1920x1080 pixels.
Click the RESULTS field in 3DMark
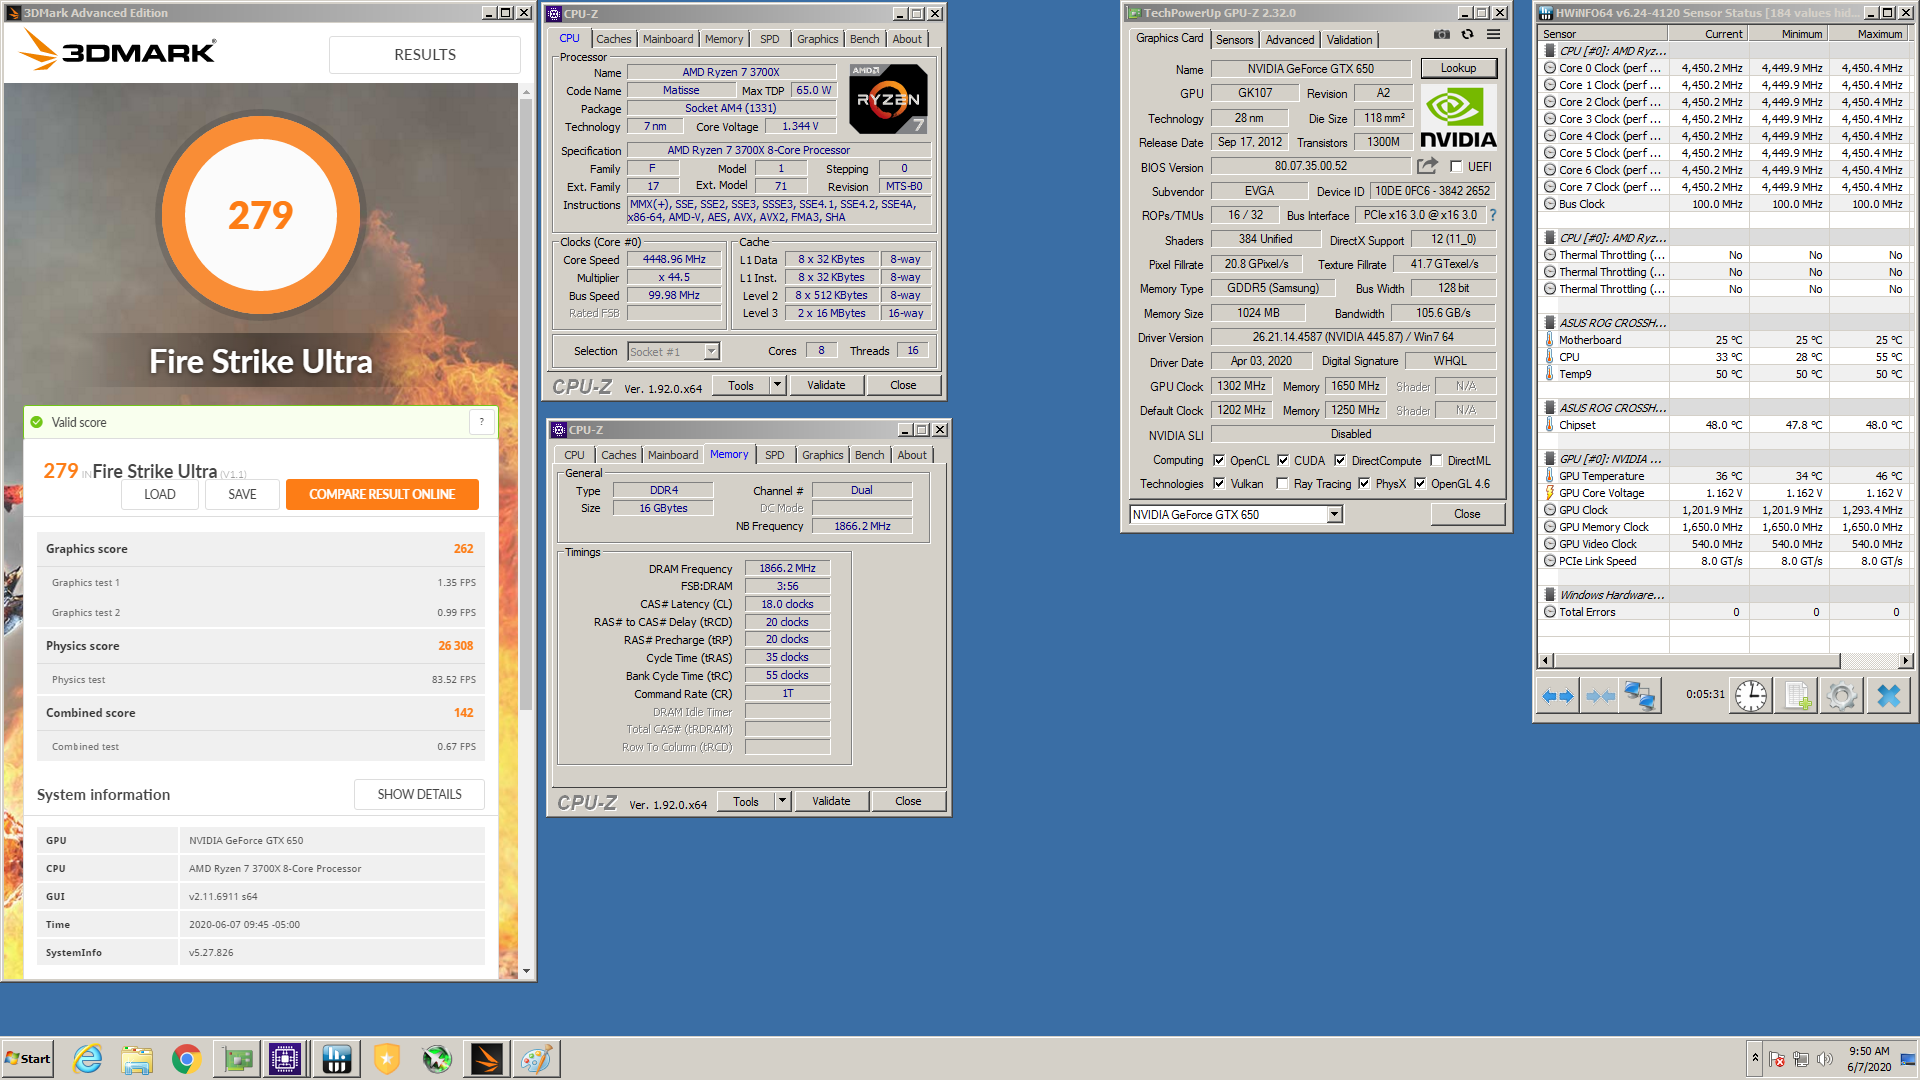[425, 55]
